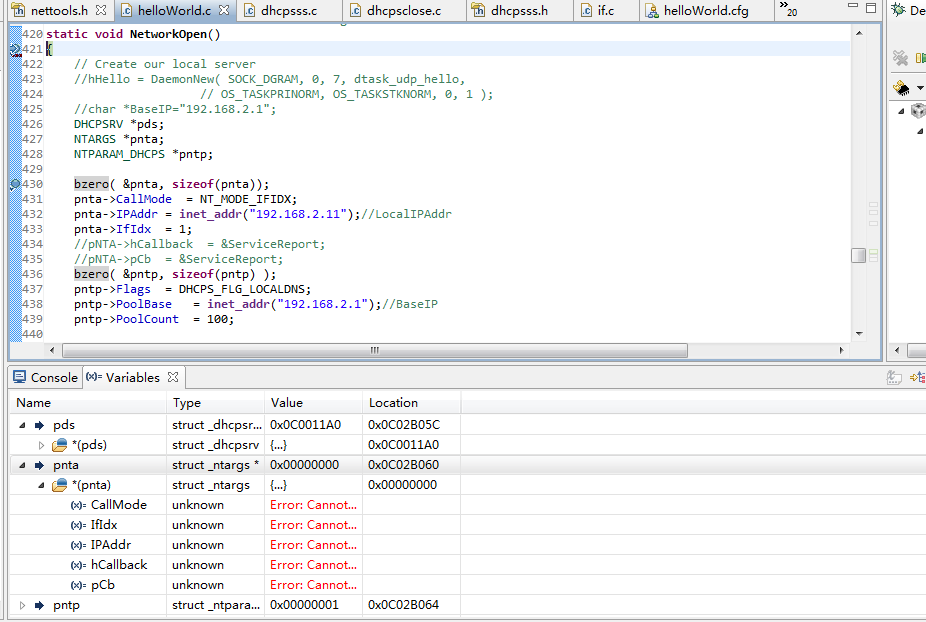Maximize the editor area
926x622 pixels.
[x=871, y=8]
